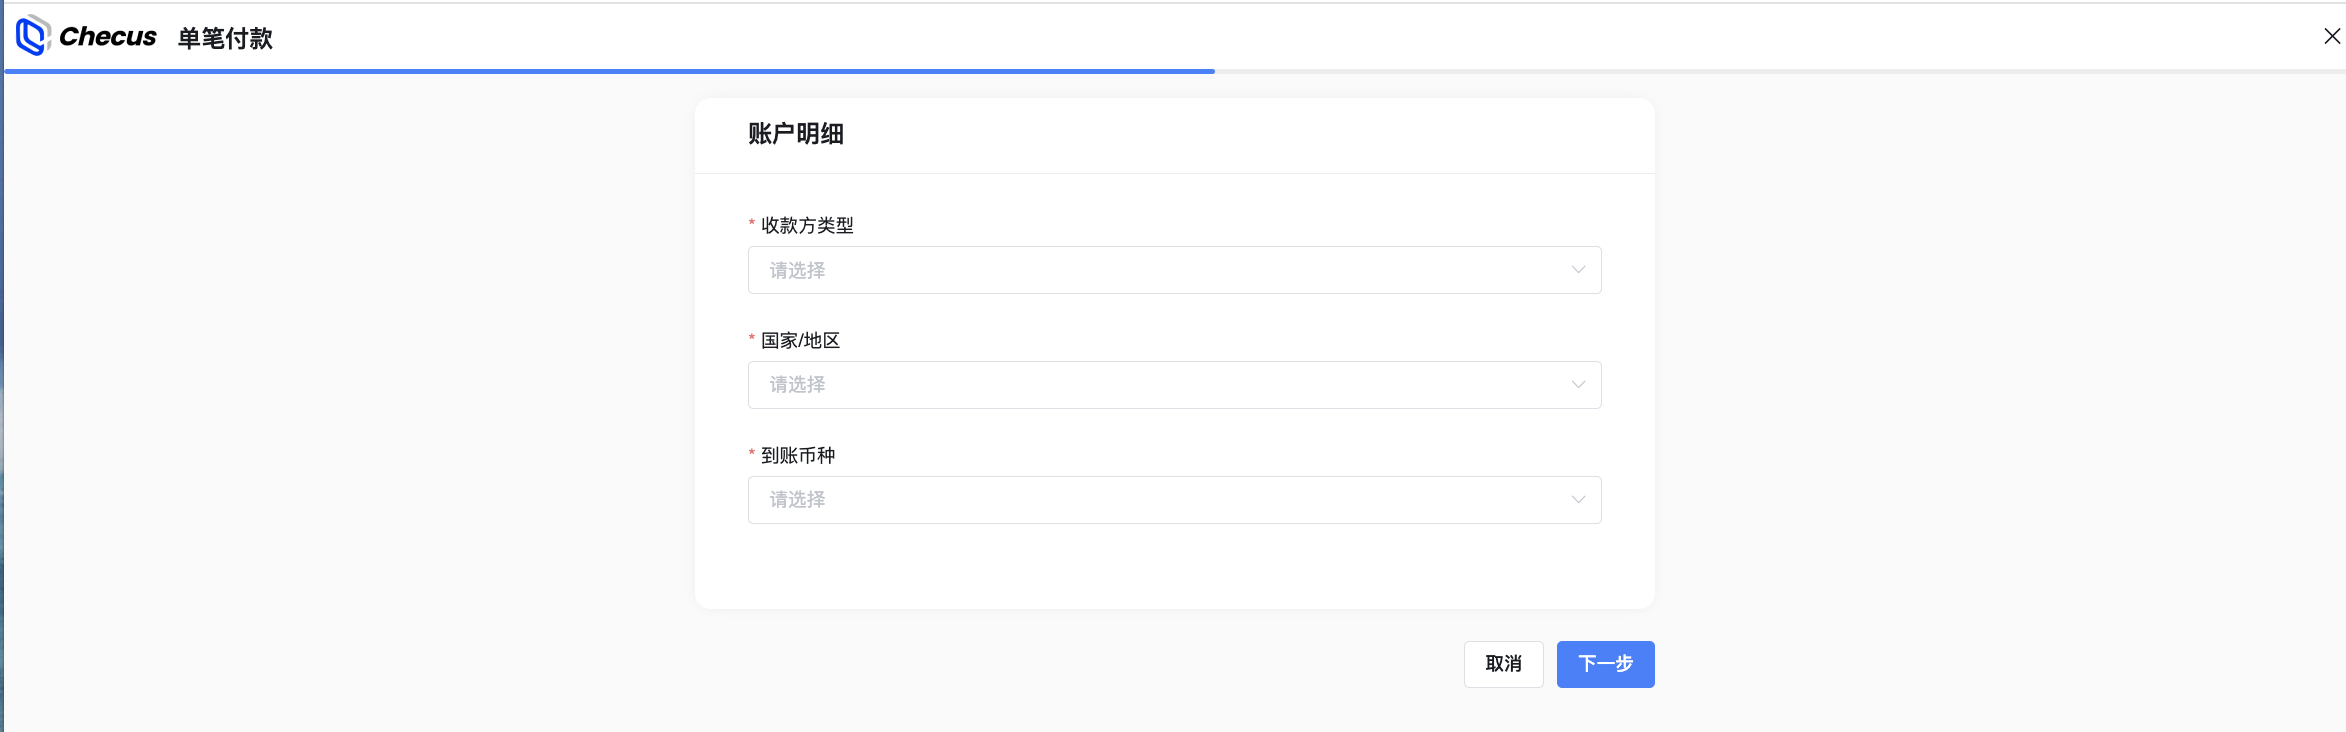Click the 单笔付款 page title
Viewport: 2346px width, 732px height.
click(225, 38)
